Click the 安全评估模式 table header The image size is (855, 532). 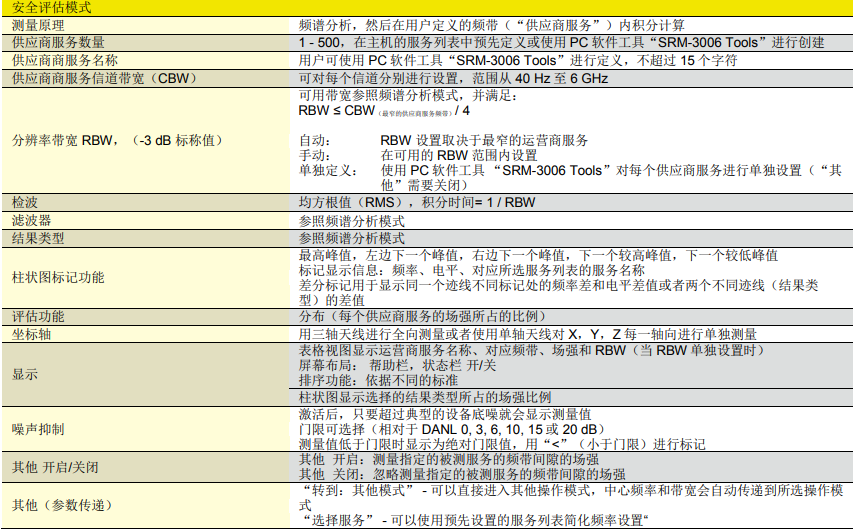52,7
